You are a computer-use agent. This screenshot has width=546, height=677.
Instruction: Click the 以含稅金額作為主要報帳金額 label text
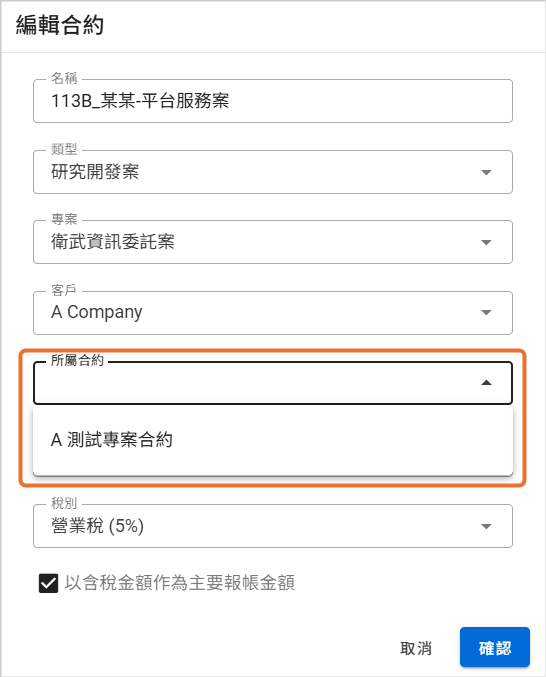pos(180,583)
